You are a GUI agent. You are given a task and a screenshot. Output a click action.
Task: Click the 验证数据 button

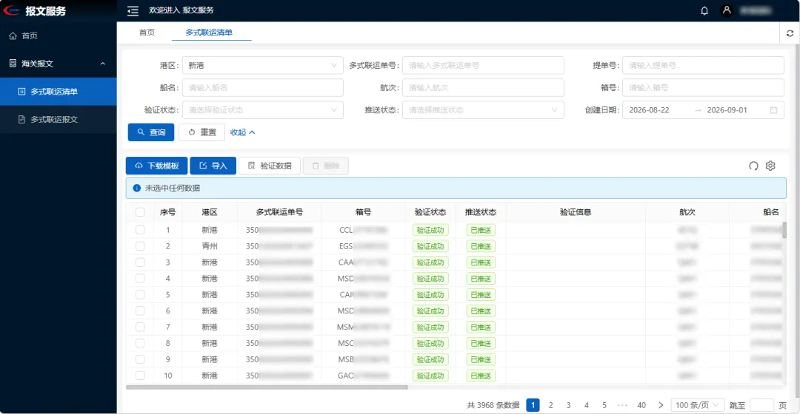tap(269, 166)
